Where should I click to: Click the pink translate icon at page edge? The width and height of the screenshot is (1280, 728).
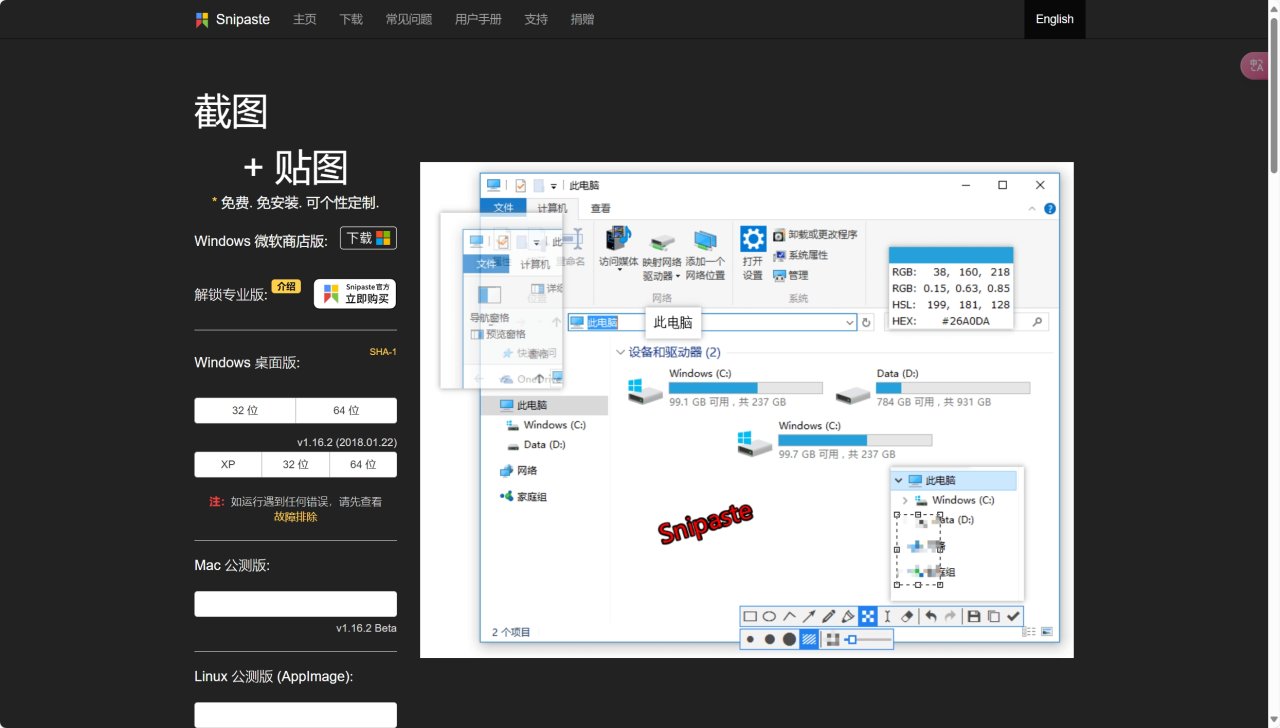tap(1257, 66)
